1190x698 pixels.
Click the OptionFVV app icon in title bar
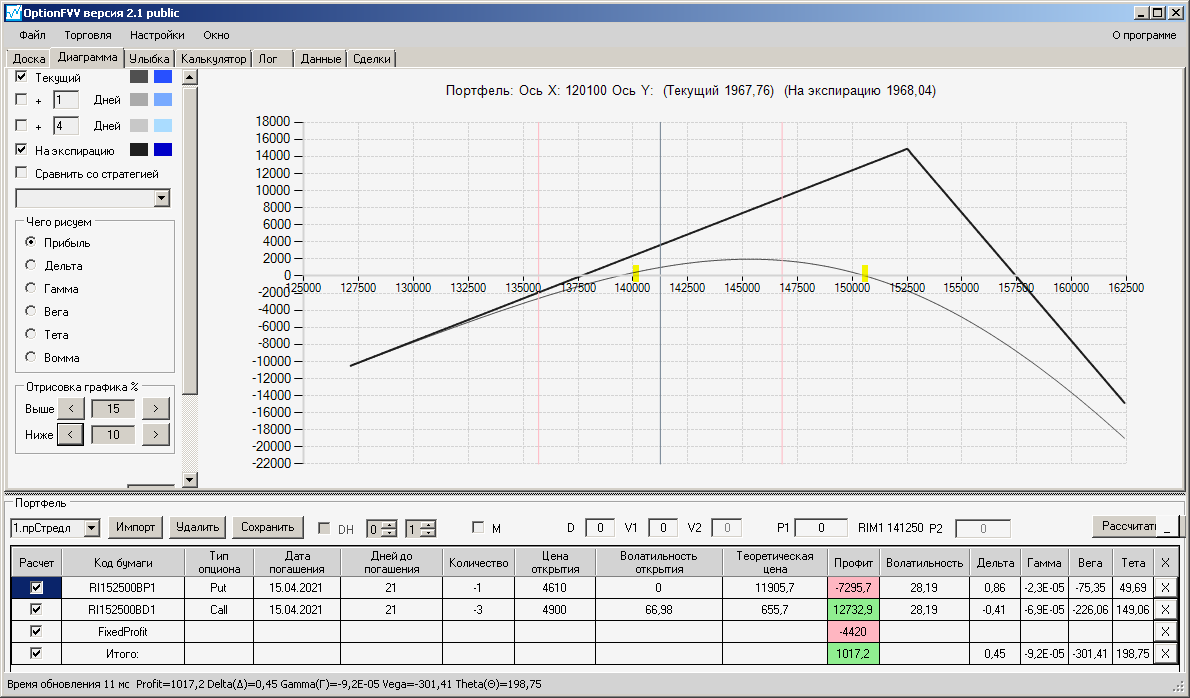[x=13, y=13]
